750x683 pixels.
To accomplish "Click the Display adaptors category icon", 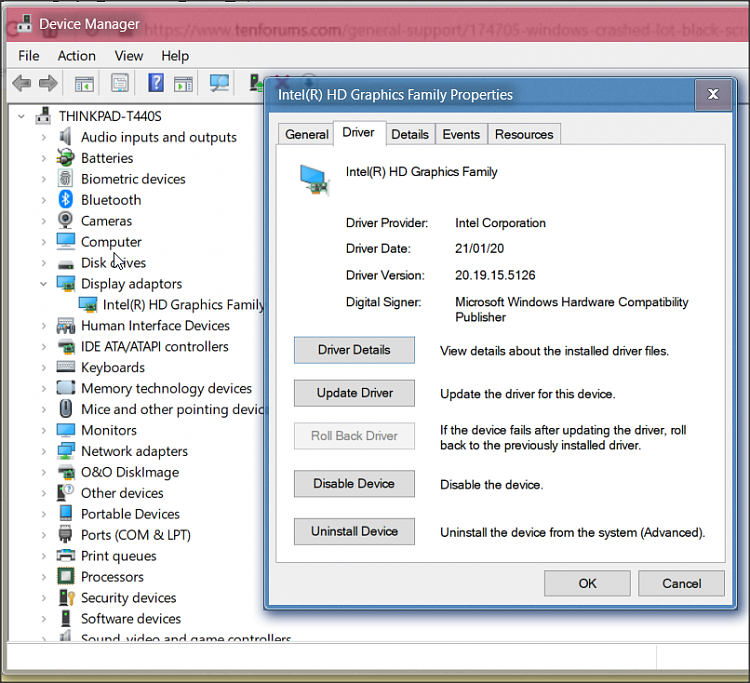I will (x=66, y=284).
